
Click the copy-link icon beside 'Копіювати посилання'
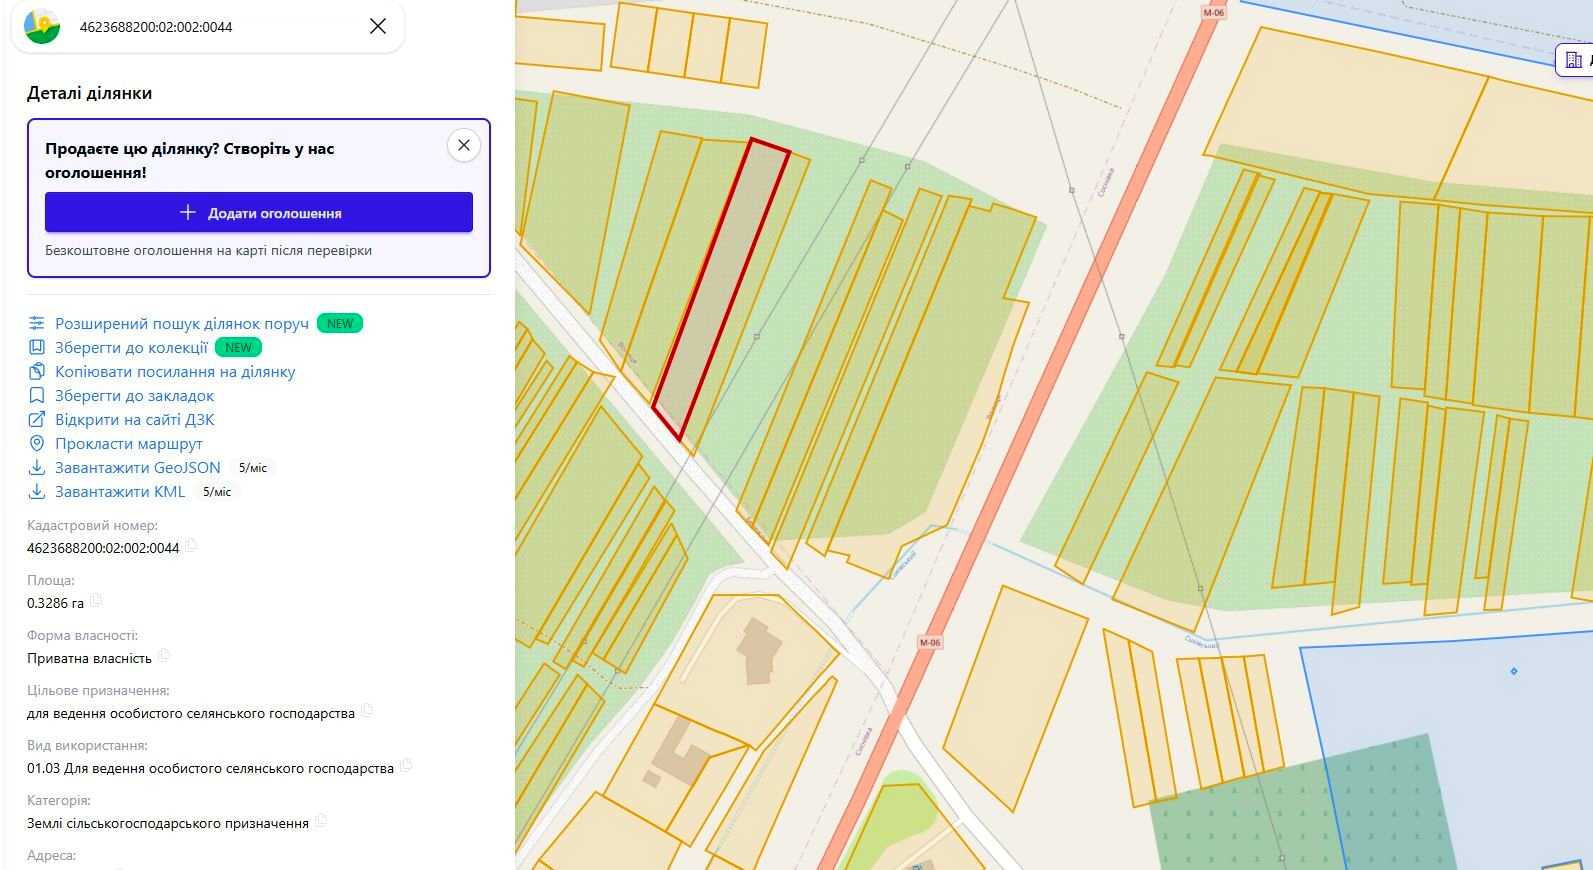point(37,371)
